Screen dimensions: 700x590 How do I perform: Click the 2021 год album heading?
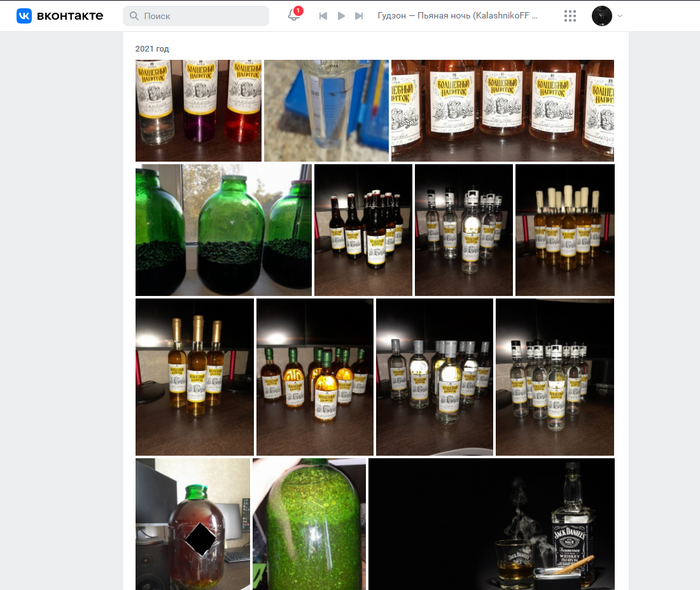click(152, 49)
